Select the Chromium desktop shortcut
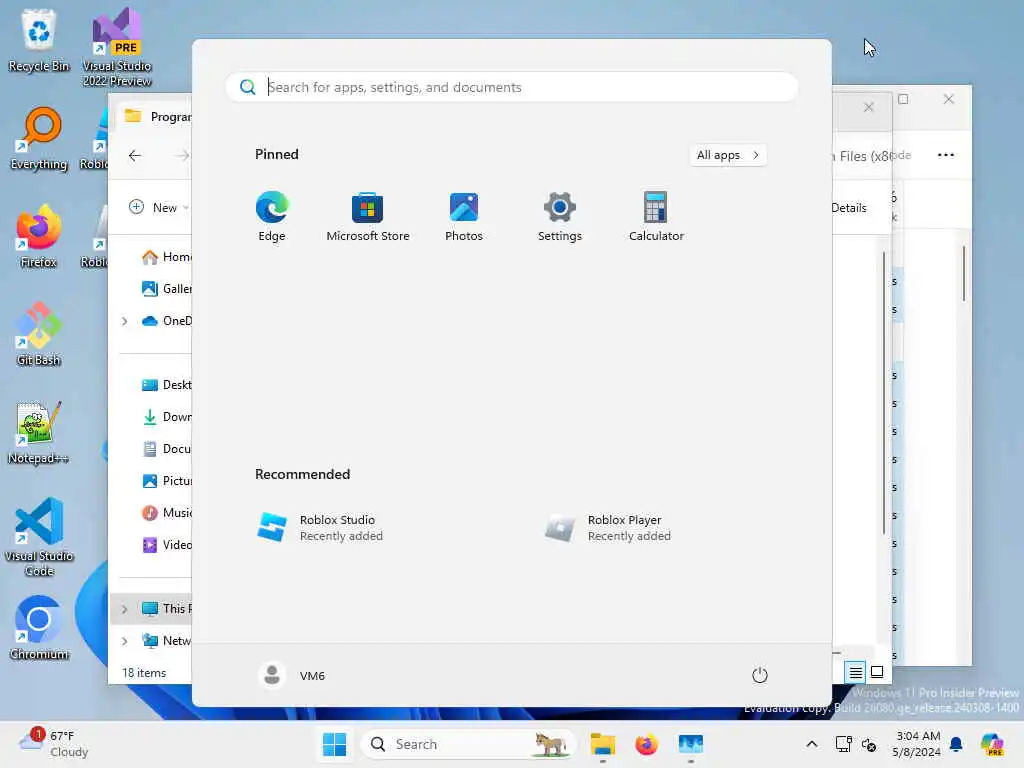 pyautogui.click(x=39, y=628)
